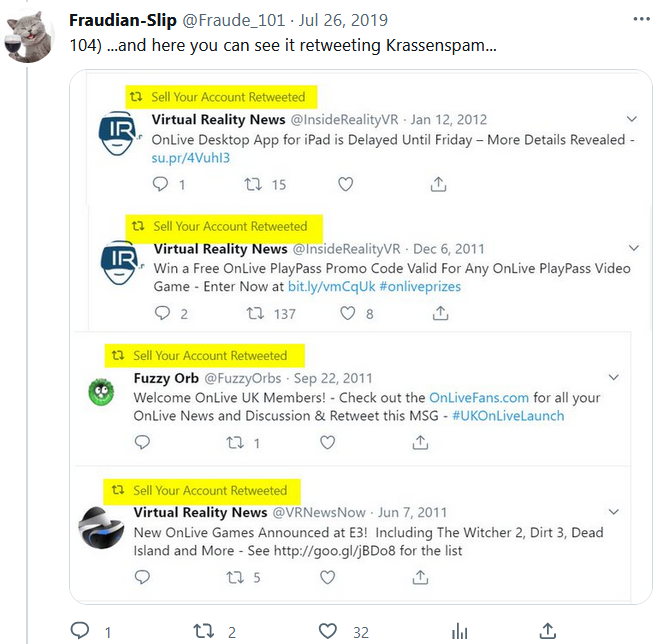Retweet the Fraudian-Slip main tweet
The image size is (656, 644).
(x=203, y=631)
